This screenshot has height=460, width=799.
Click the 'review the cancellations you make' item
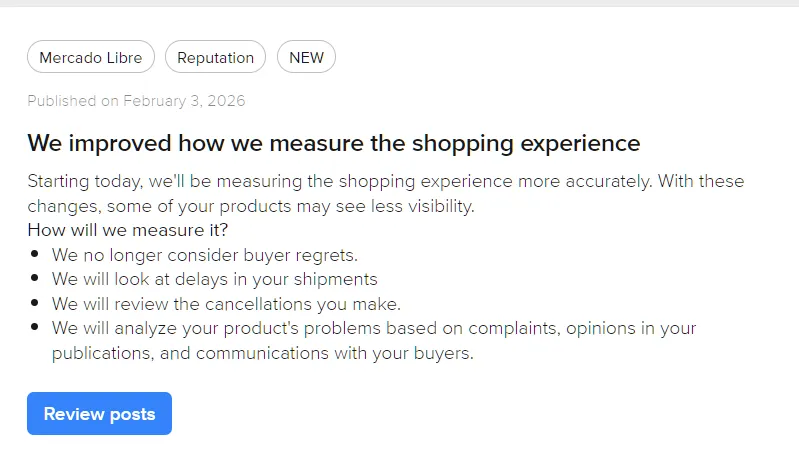(x=226, y=304)
